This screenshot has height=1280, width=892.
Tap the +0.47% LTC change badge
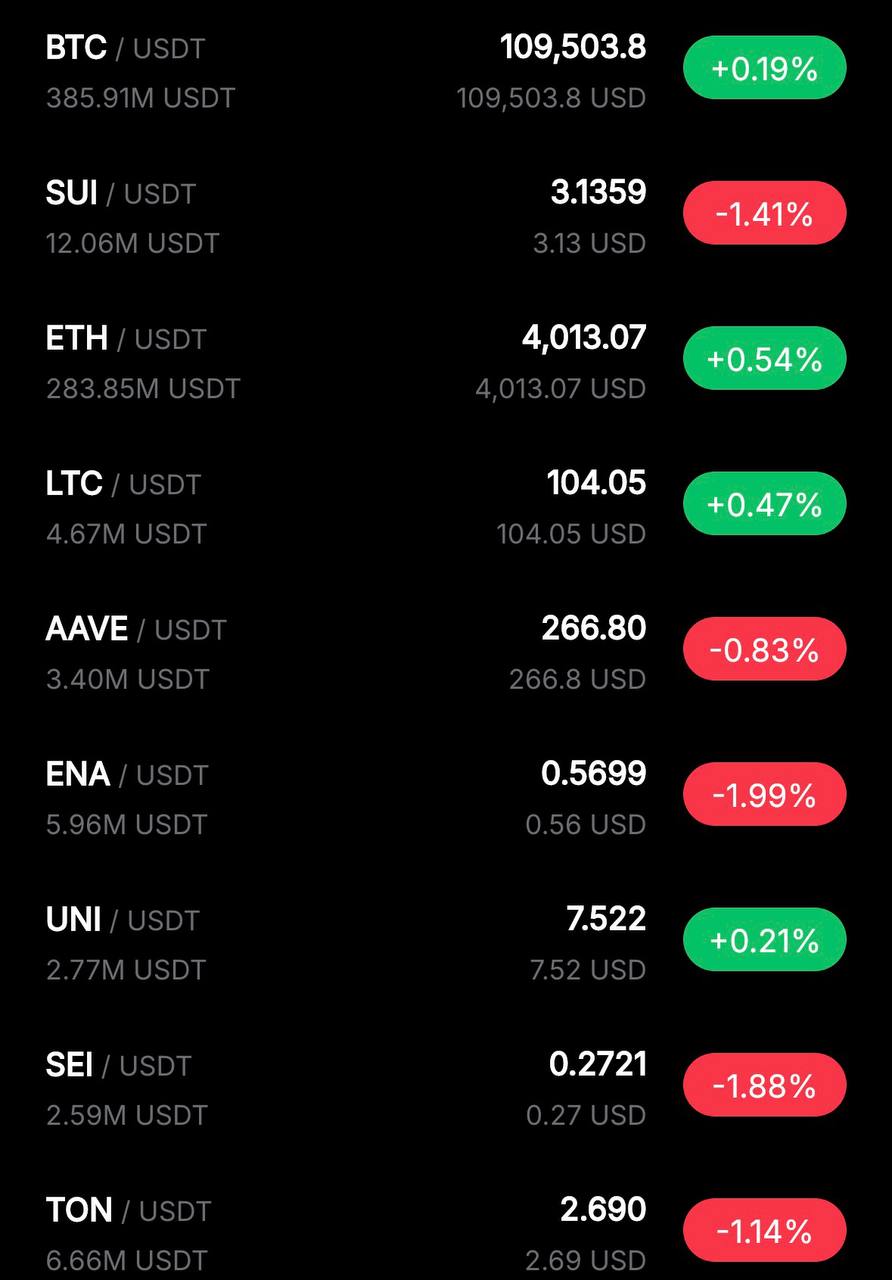pyautogui.click(x=765, y=503)
